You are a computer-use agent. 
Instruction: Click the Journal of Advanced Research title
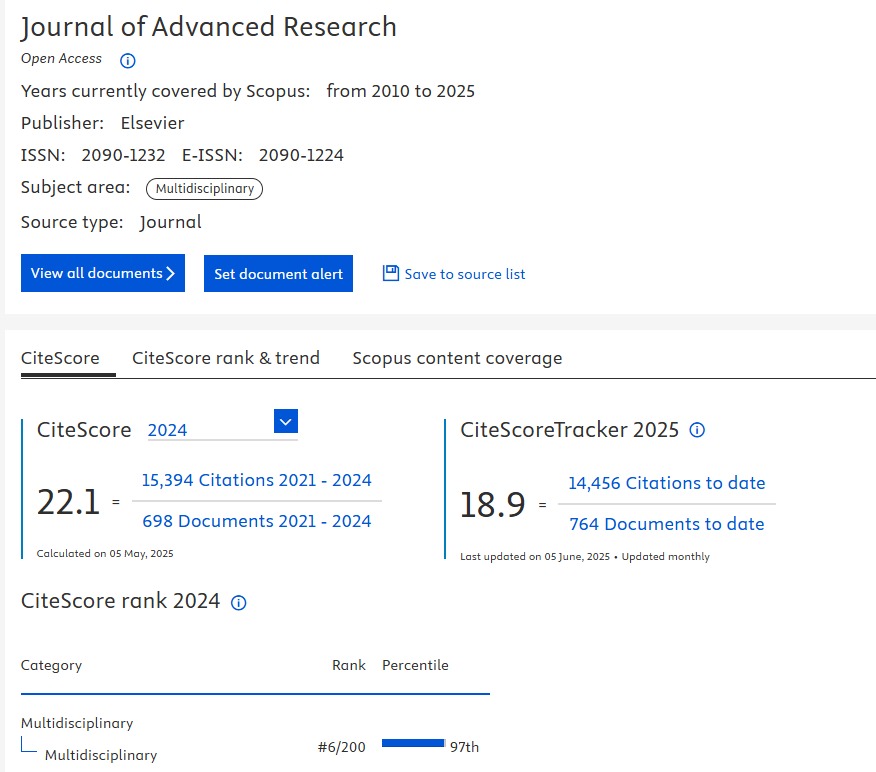(209, 27)
